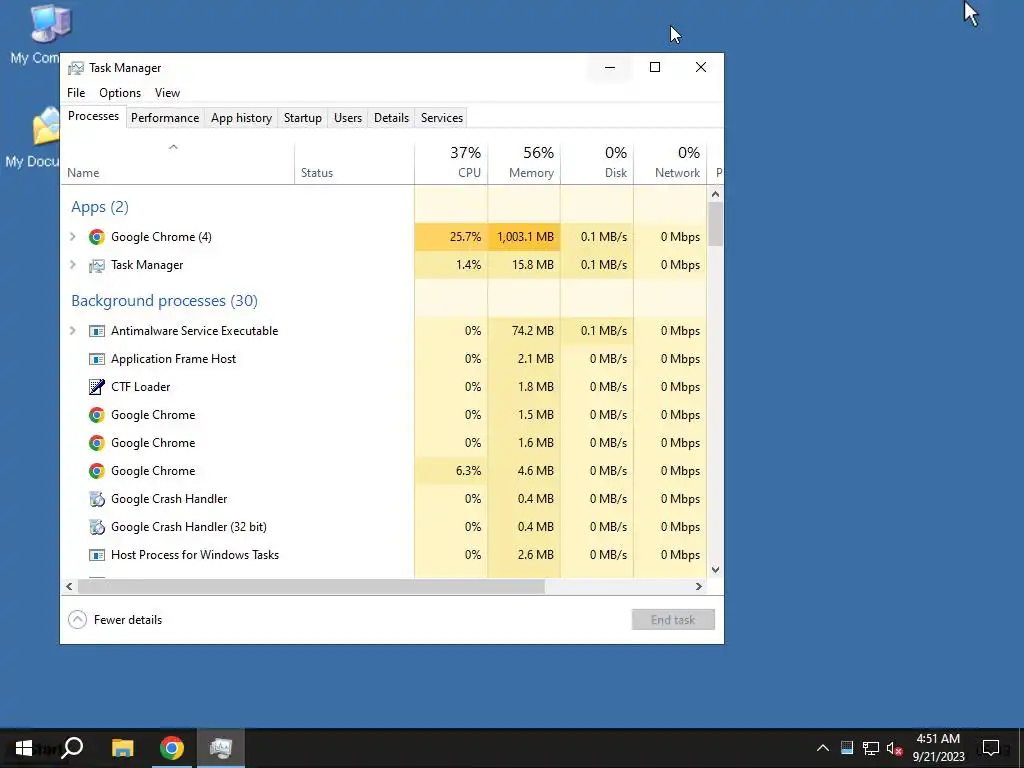The height and width of the screenshot is (768, 1024).
Task: Click the system tray device icon next to the chevron
Action: click(847, 748)
